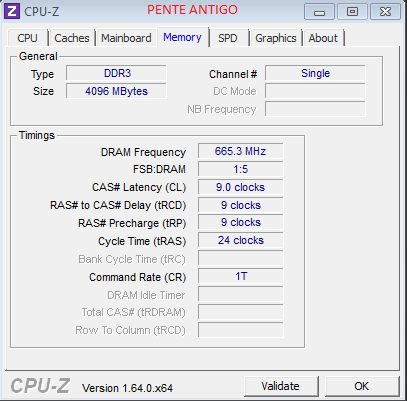Click the empty DRAM Idle Timer field
407x401 pixels.
point(241,294)
